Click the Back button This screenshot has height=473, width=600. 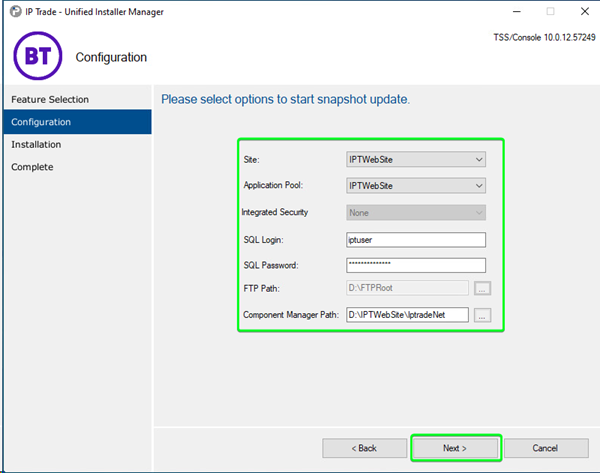tap(364, 448)
